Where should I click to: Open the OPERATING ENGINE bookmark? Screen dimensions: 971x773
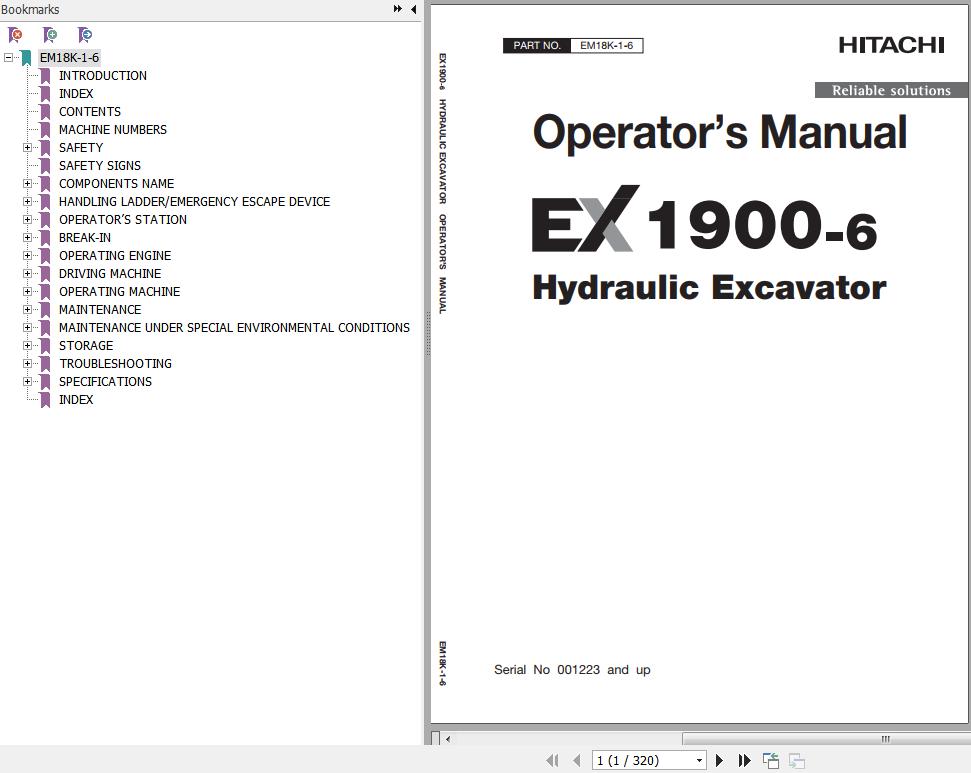[115, 255]
